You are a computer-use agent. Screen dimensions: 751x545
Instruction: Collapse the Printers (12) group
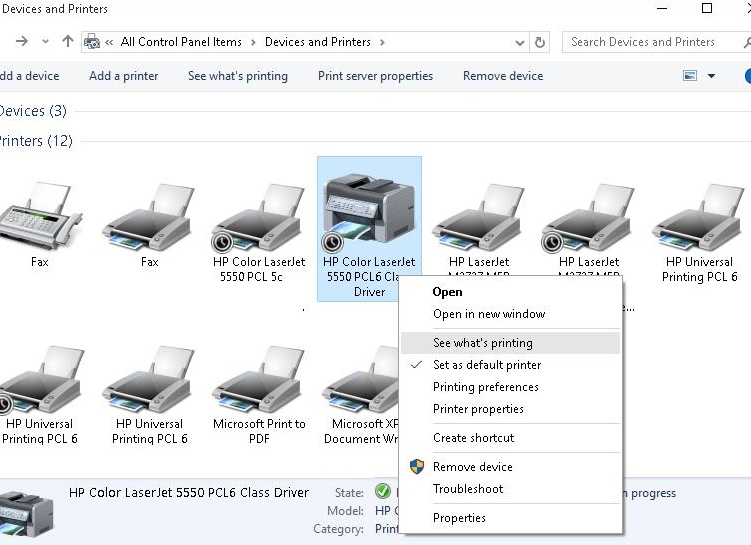[35, 141]
